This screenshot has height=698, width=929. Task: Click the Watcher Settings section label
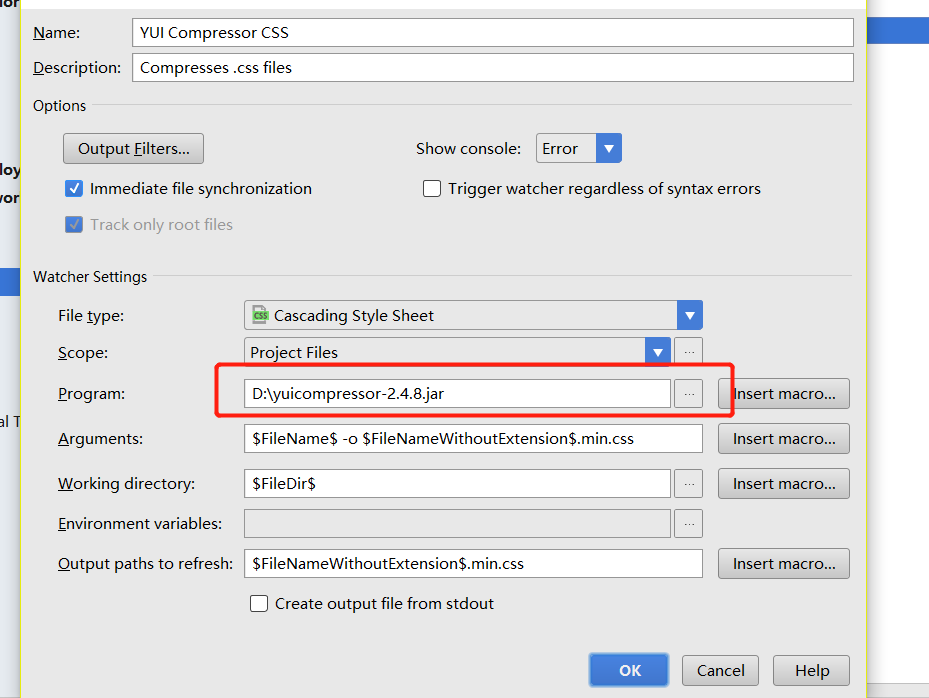90,277
